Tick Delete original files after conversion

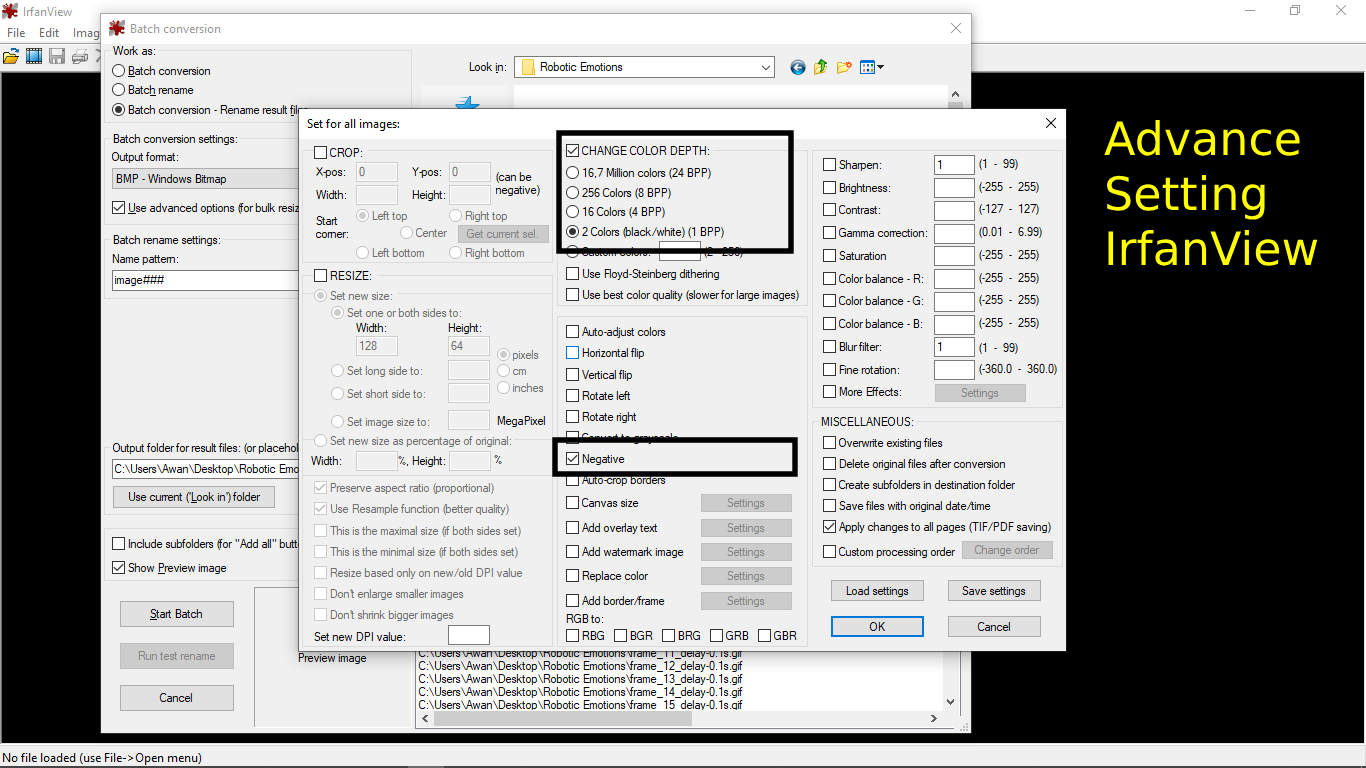pos(829,464)
